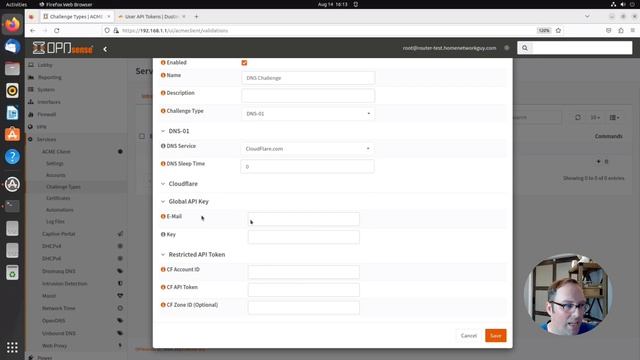
Task: Open Certificates under ACME Client
Action: tap(58, 198)
